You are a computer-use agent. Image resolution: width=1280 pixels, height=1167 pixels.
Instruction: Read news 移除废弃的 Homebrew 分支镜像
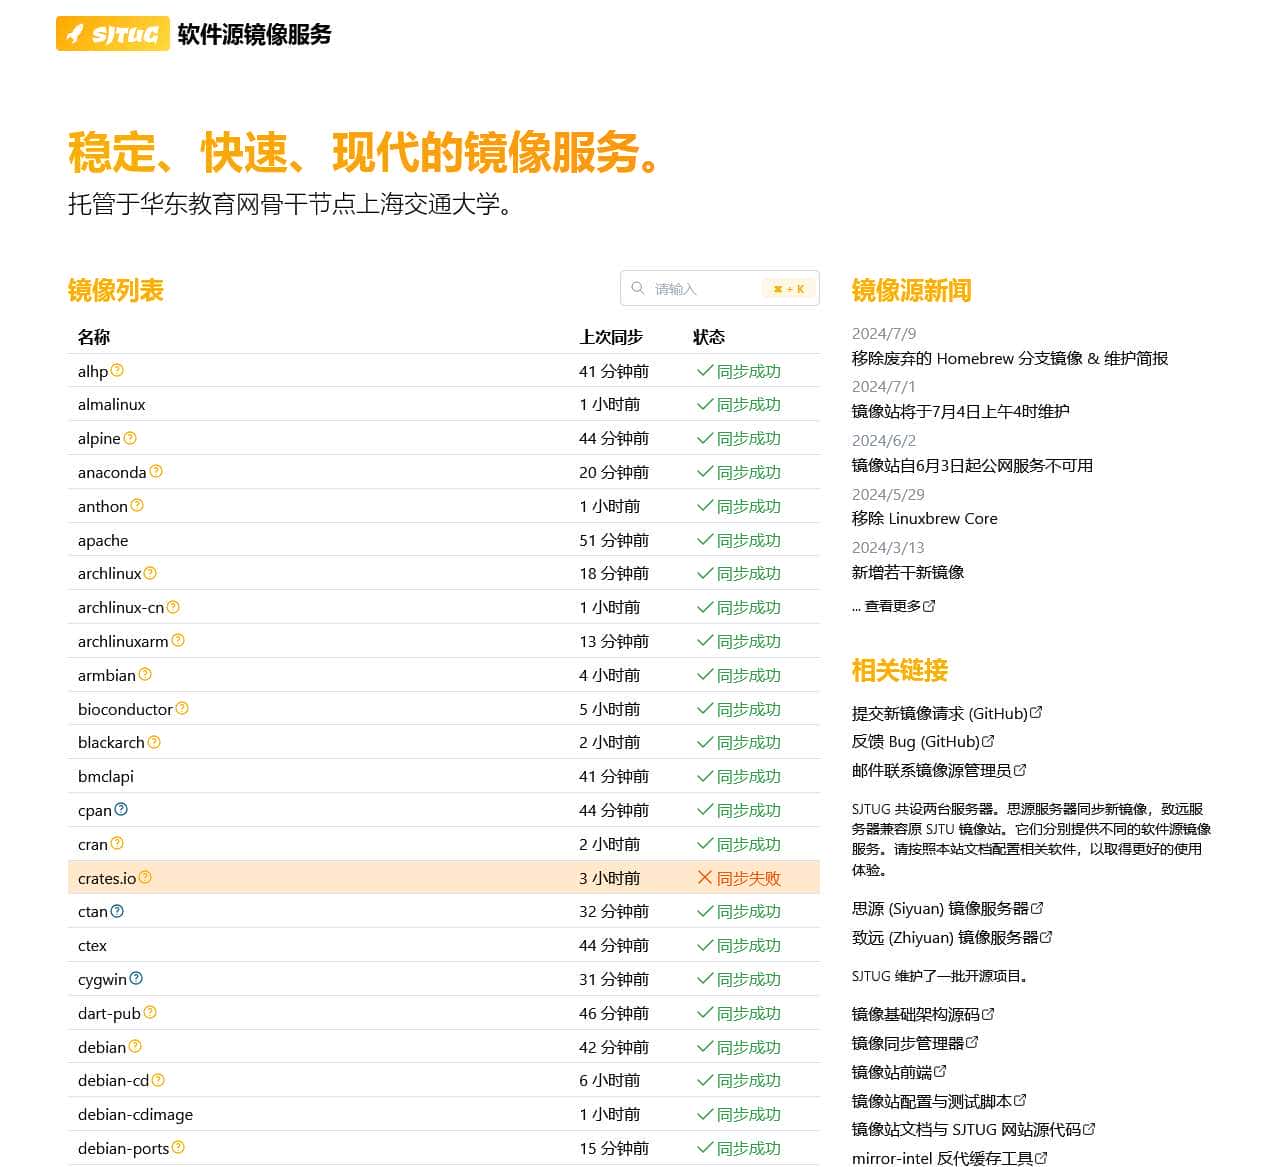[x=1010, y=358]
